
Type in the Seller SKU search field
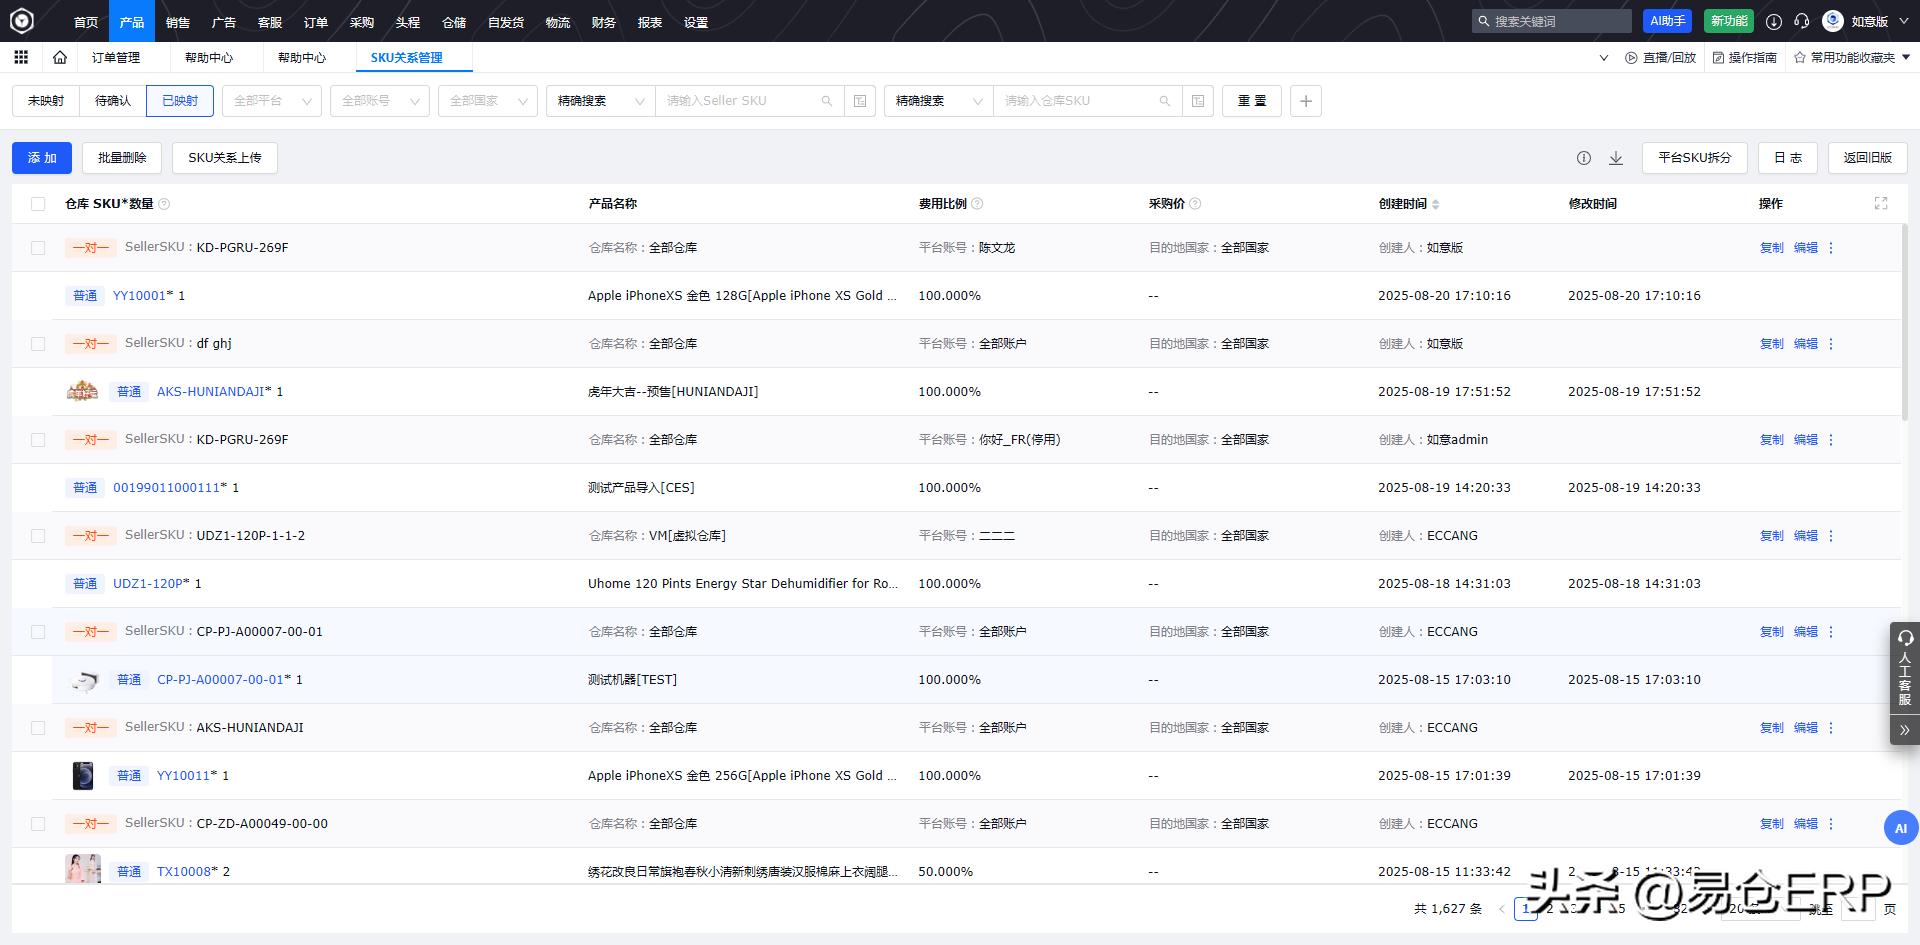(740, 101)
